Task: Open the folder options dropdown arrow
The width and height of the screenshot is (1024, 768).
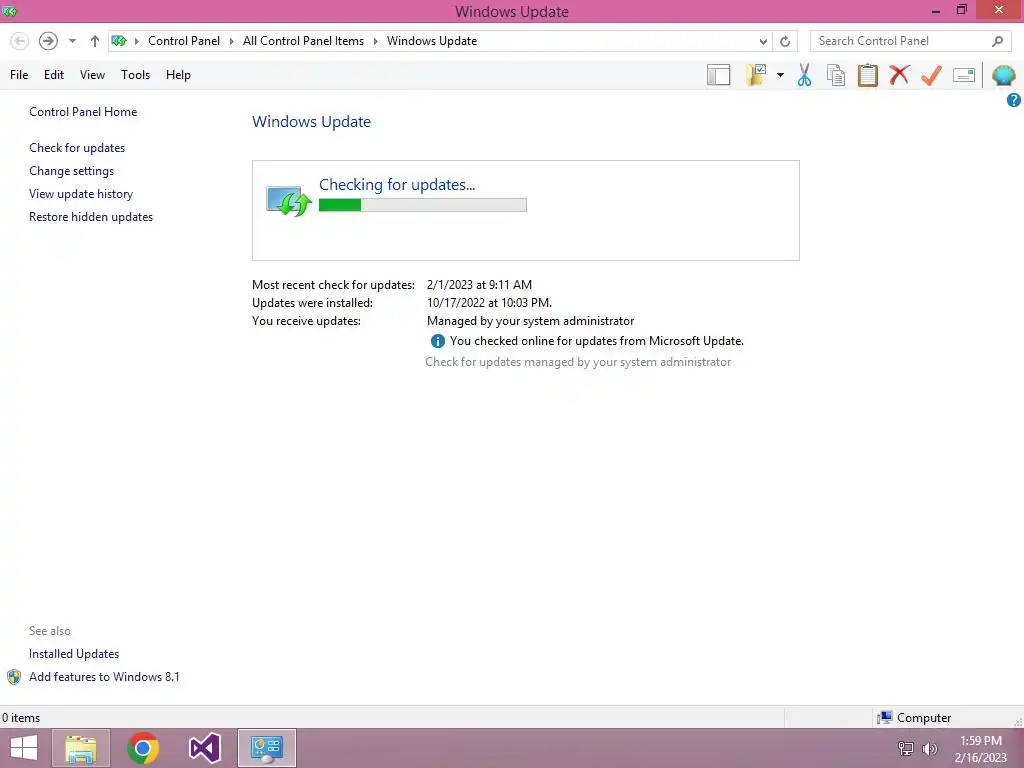Action: 780,75
